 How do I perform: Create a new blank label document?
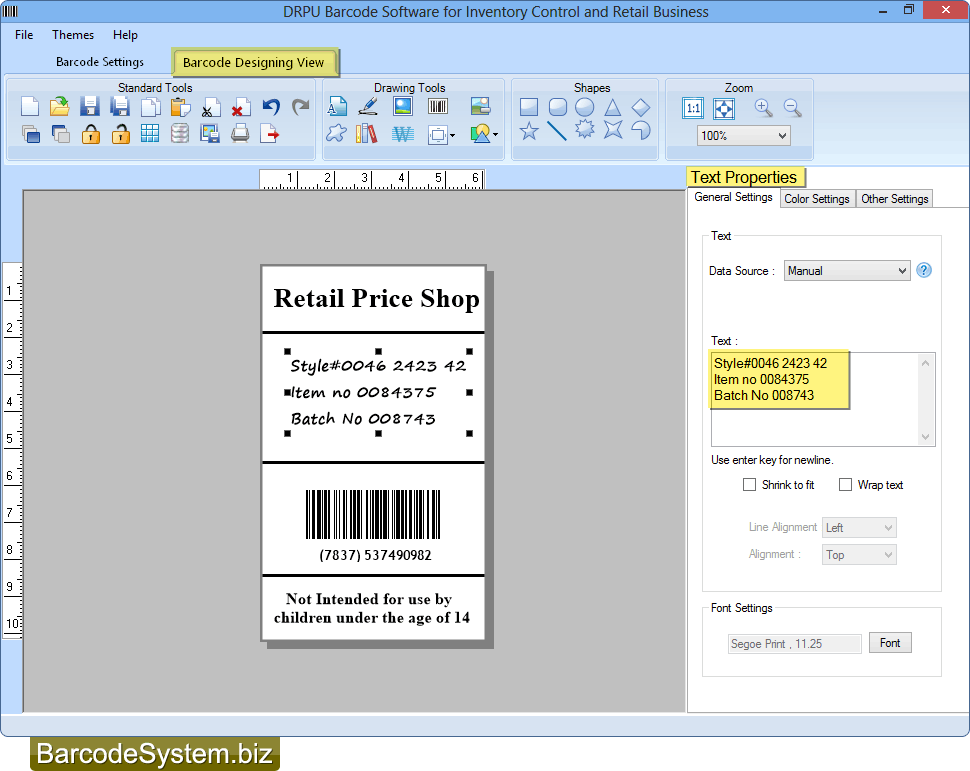click(30, 106)
